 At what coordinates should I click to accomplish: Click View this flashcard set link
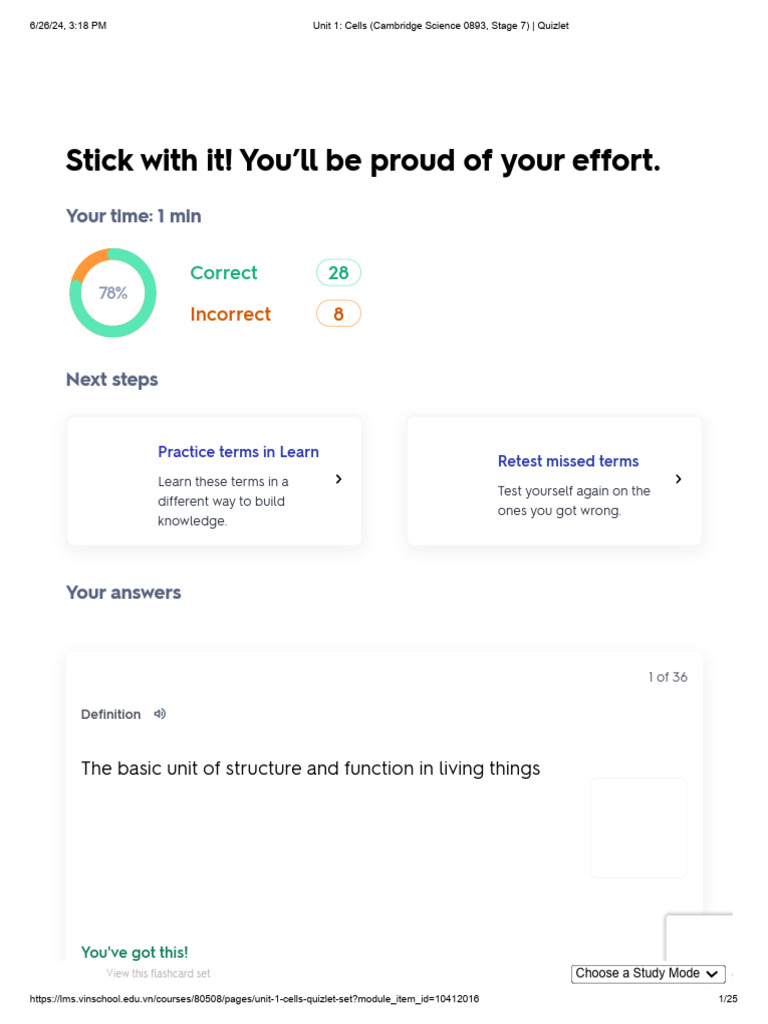pos(158,973)
